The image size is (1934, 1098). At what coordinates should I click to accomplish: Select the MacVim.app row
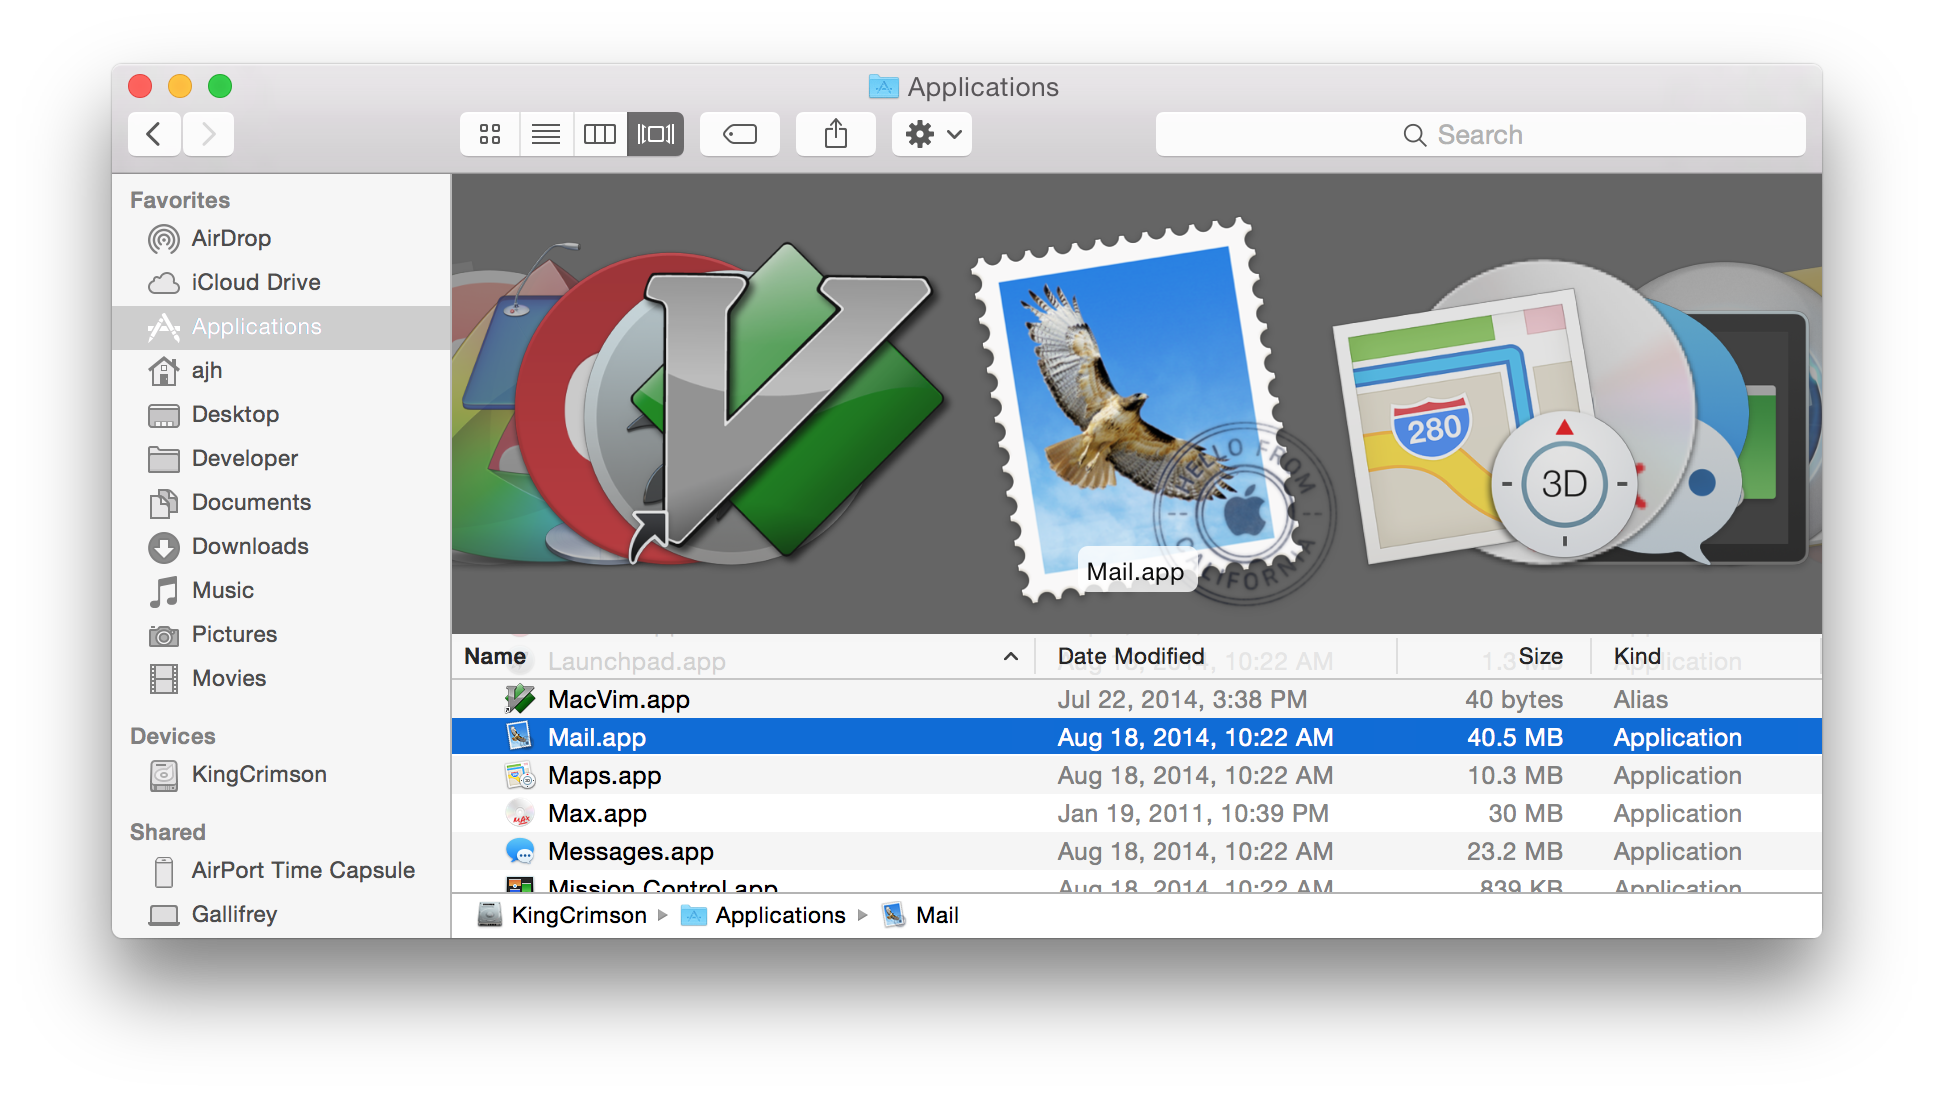coord(1136,699)
